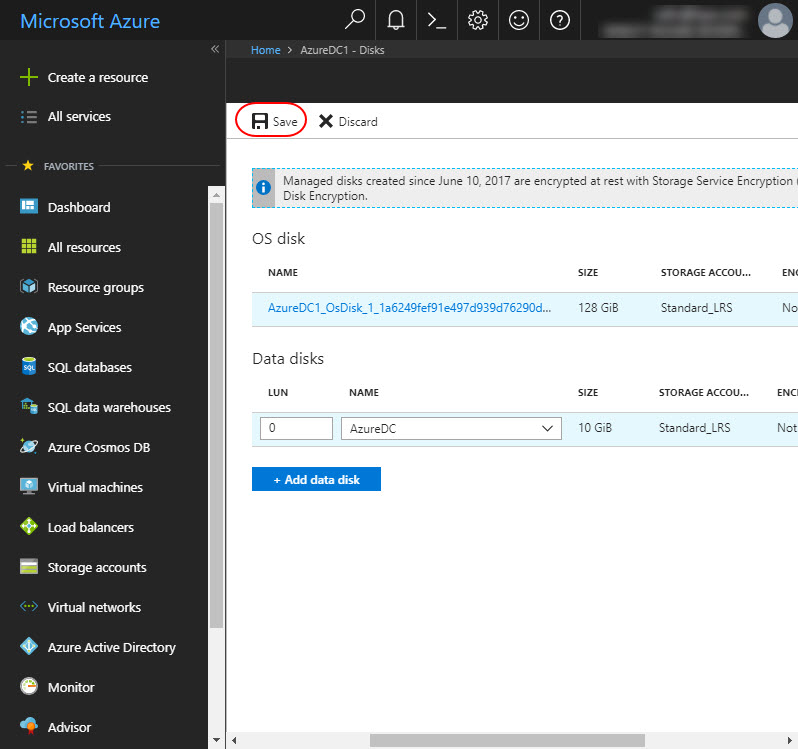Click the 10 GiB size cell
Viewport: 798px width, 749px height.
[595, 428]
